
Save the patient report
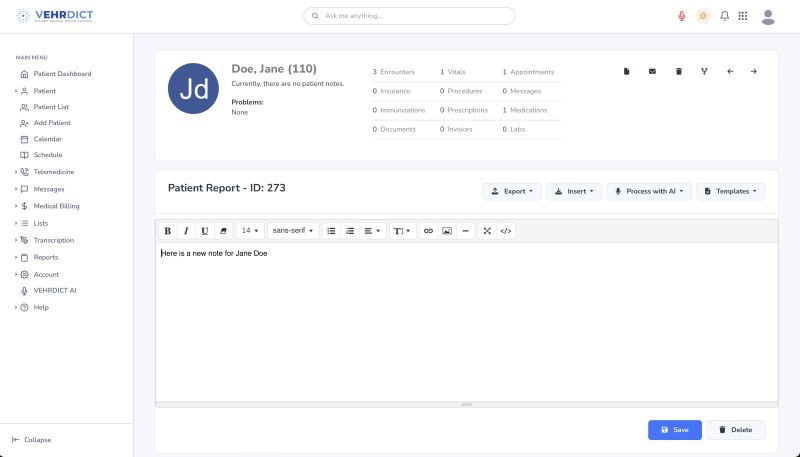[674, 430]
